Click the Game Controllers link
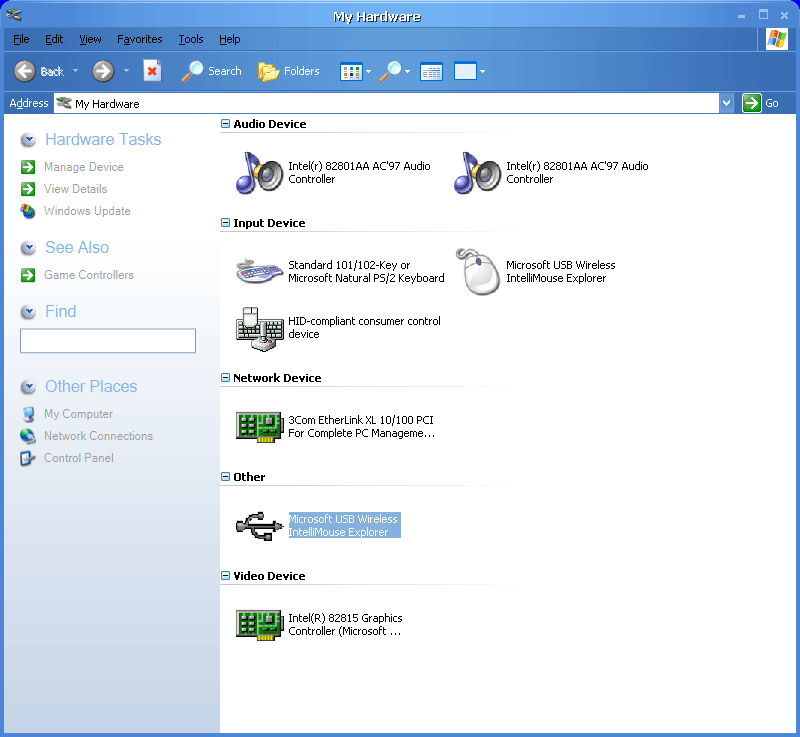Image resolution: width=800 pixels, height=737 pixels. (x=88, y=275)
